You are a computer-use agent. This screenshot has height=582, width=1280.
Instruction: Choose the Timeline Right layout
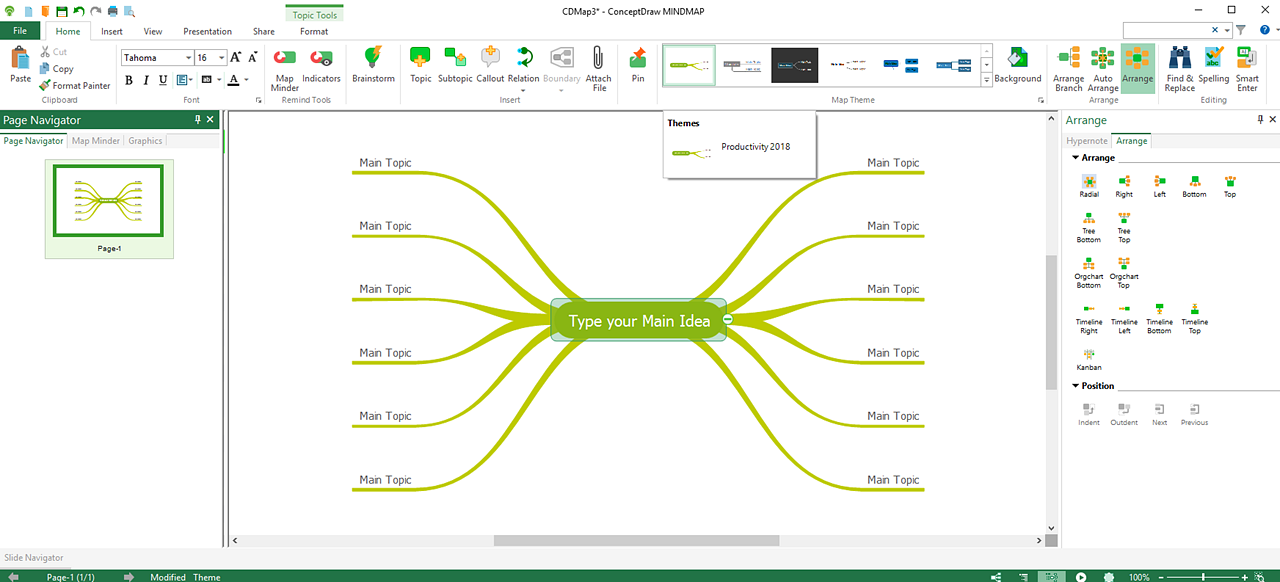1088,315
